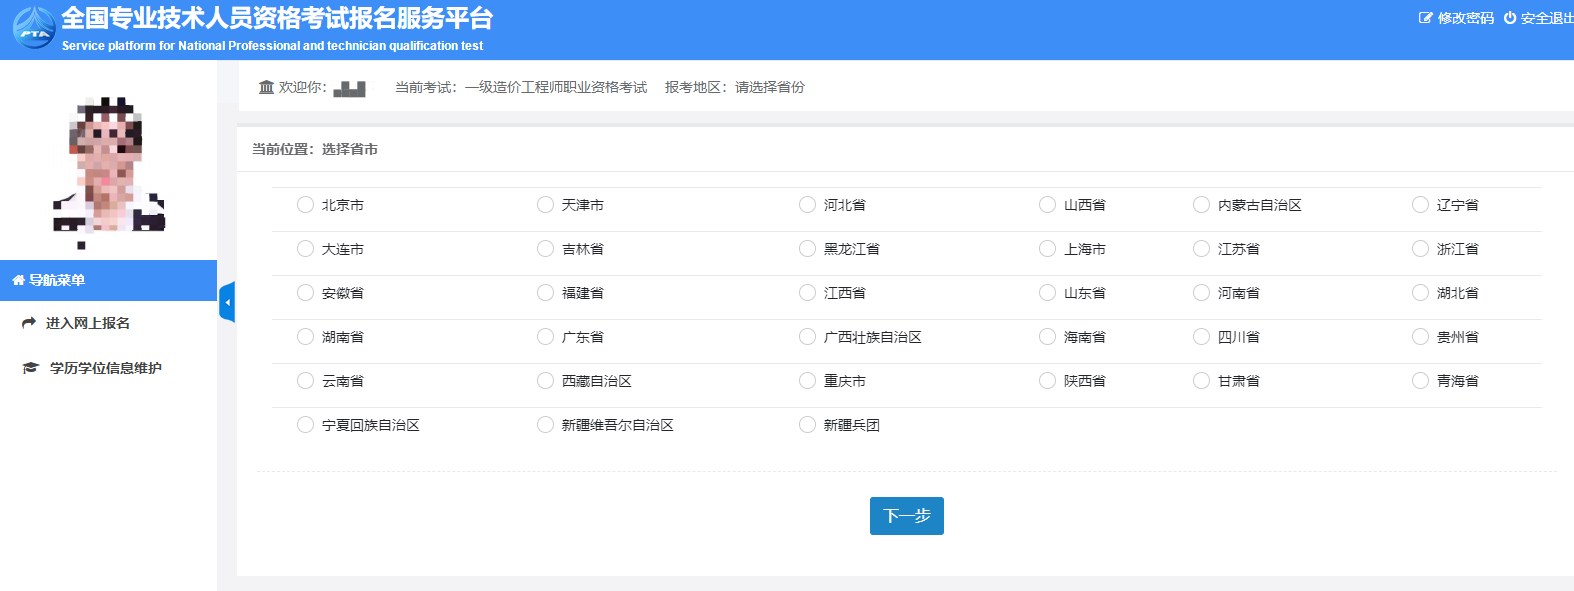The height and width of the screenshot is (591, 1574).
Task: Click the power icon for 安全退出
Action: (x=1509, y=18)
